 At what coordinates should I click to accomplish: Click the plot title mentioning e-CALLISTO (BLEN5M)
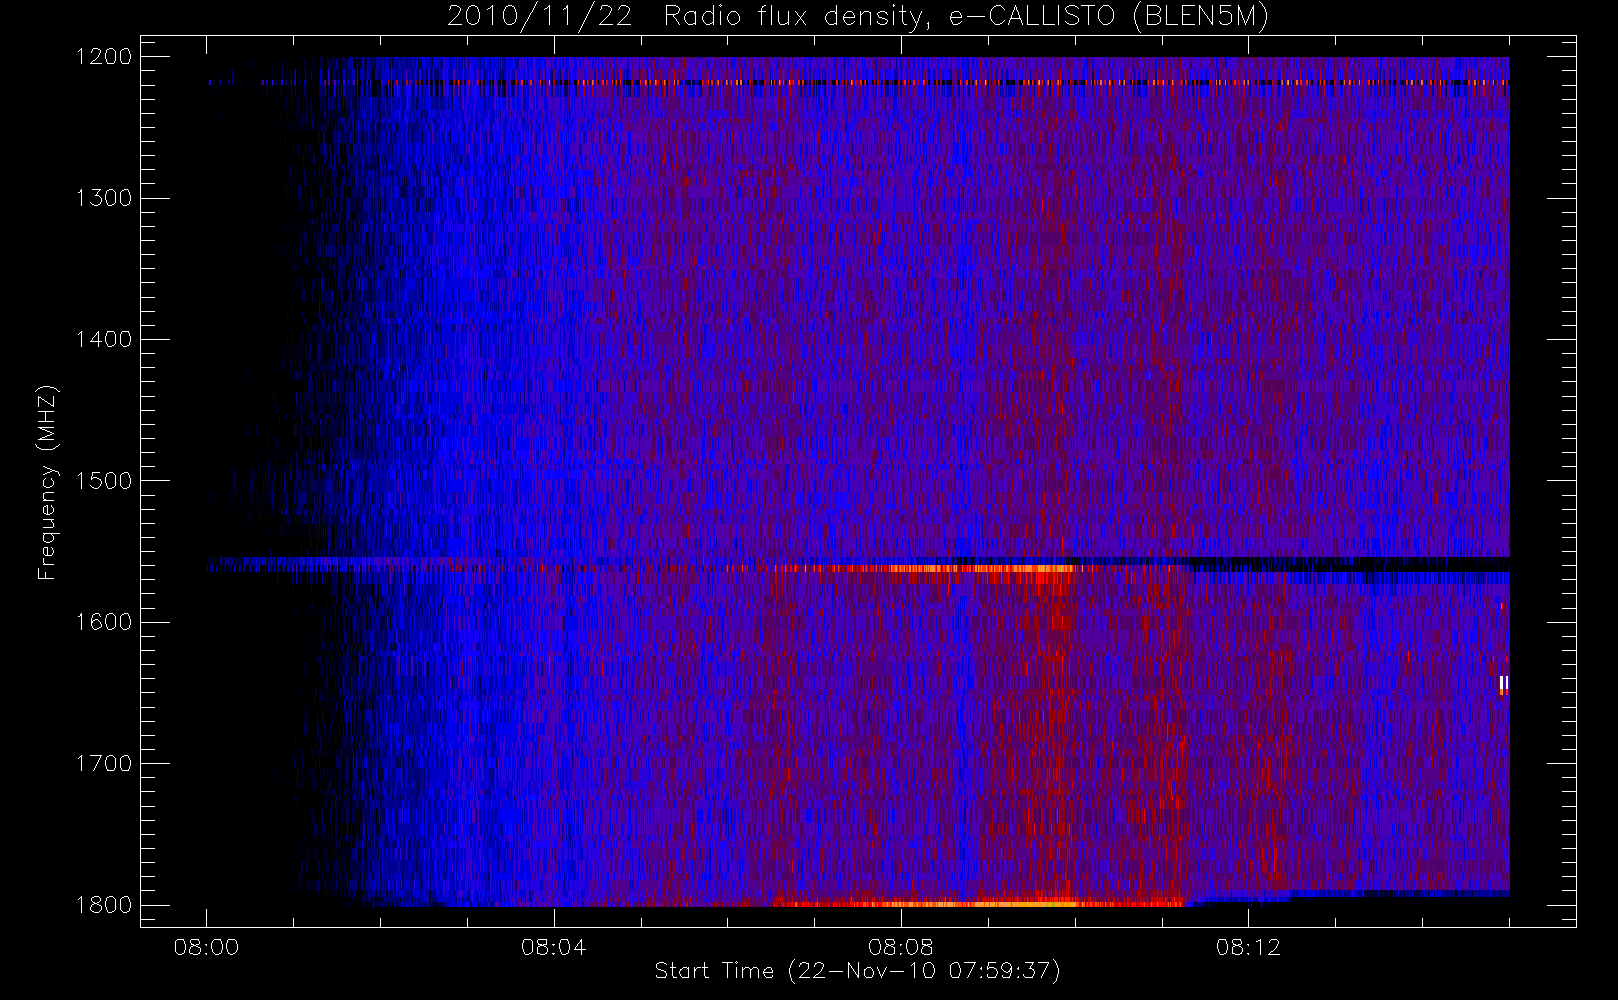[858, 16]
